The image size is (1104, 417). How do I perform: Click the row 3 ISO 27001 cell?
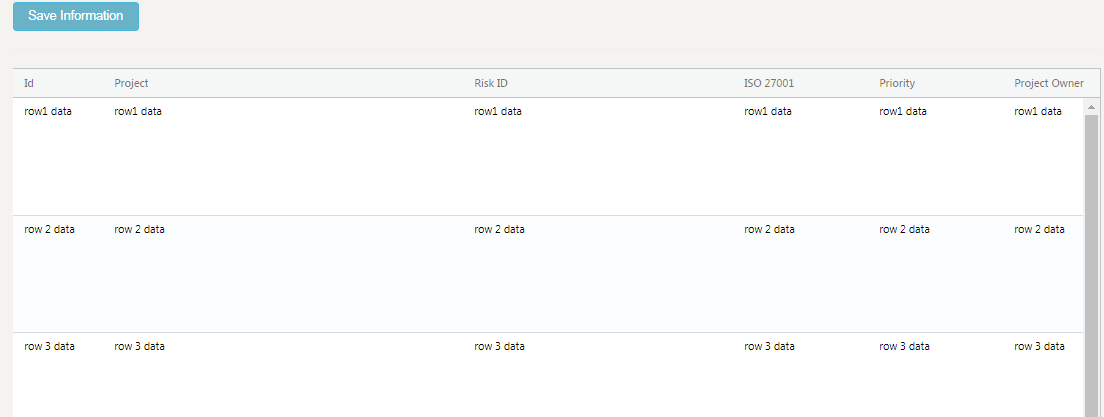click(x=769, y=346)
